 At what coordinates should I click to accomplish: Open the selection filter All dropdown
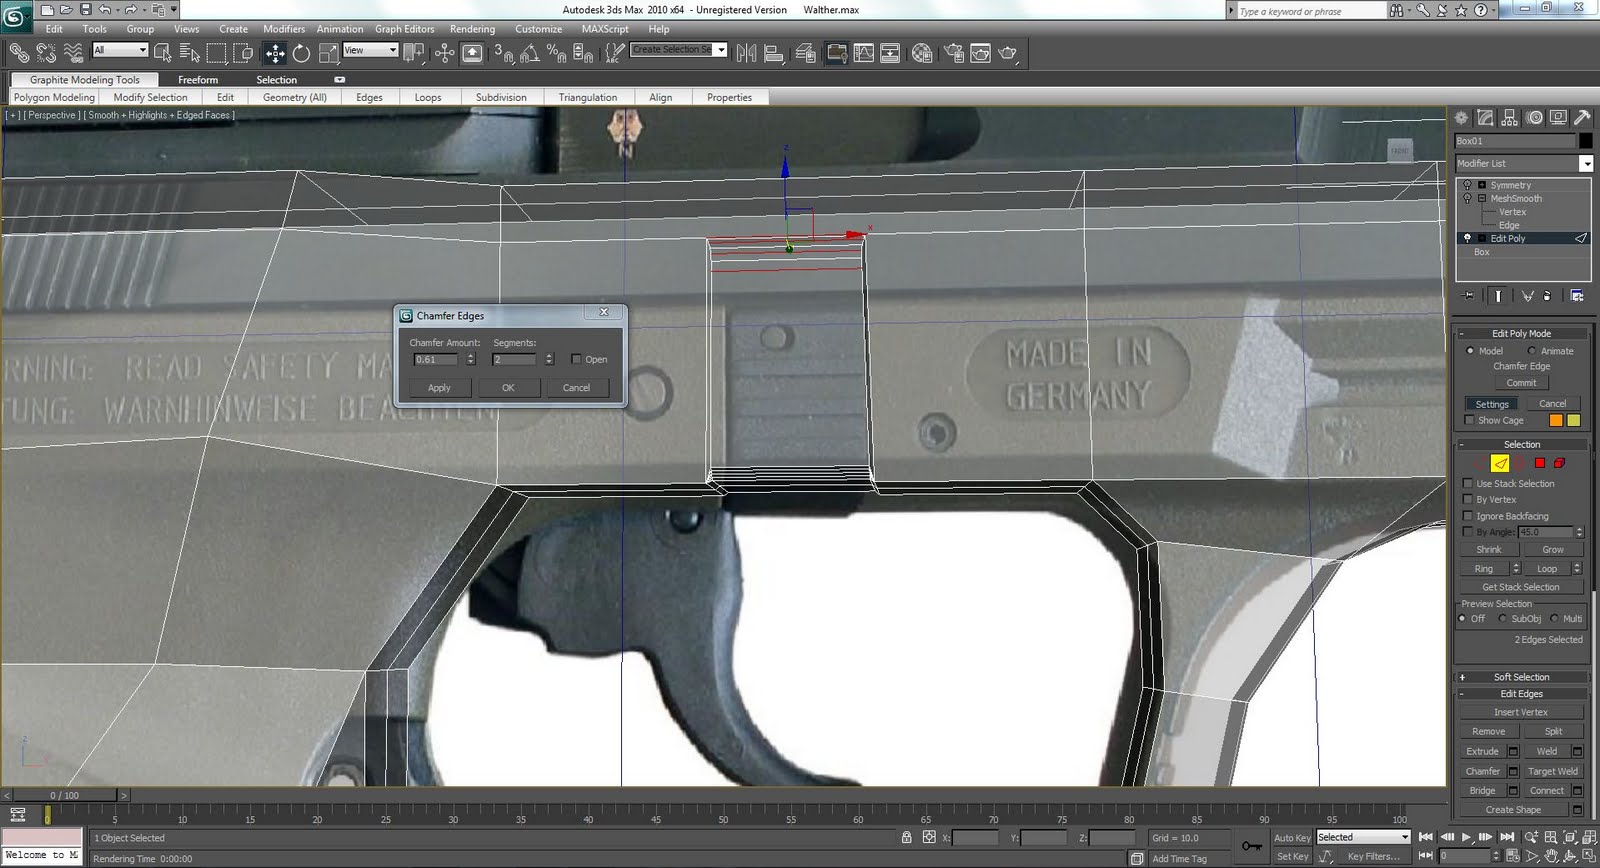click(x=120, y=50)
